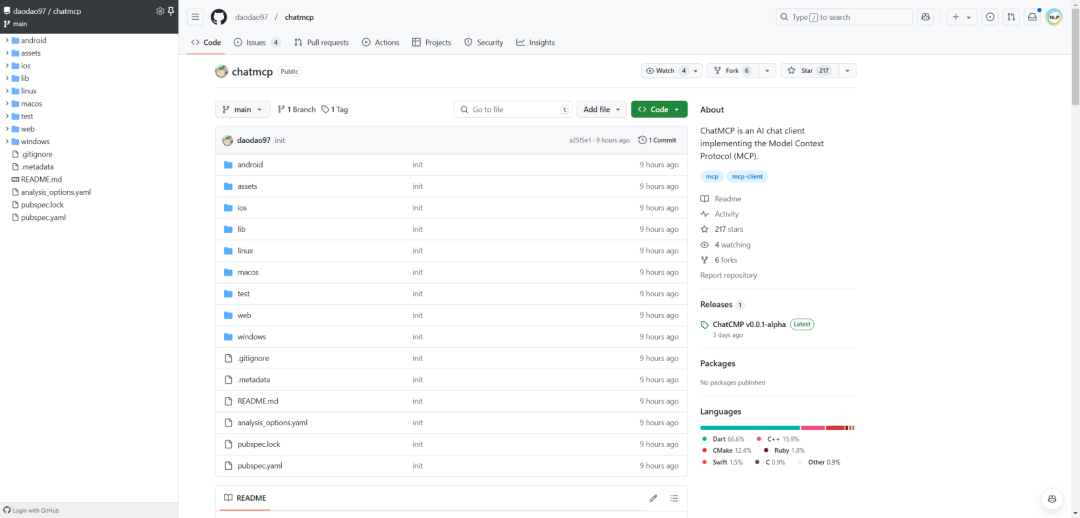Open Report repository link
The height and width of the screenshot is (518, 1080).
(728, 276)
